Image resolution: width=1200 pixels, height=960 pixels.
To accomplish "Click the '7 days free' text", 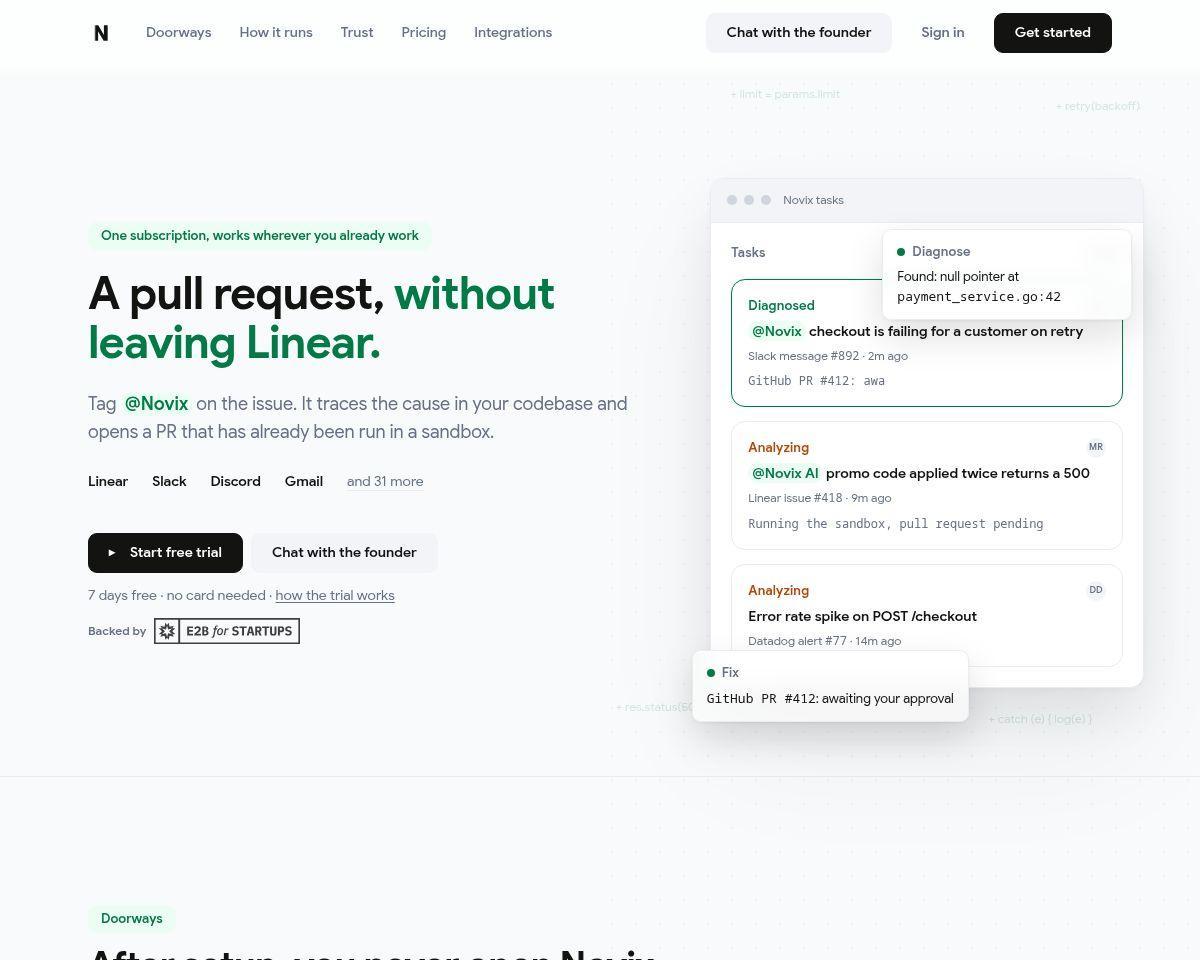I will pyautogui.click(x=122, y=595).
